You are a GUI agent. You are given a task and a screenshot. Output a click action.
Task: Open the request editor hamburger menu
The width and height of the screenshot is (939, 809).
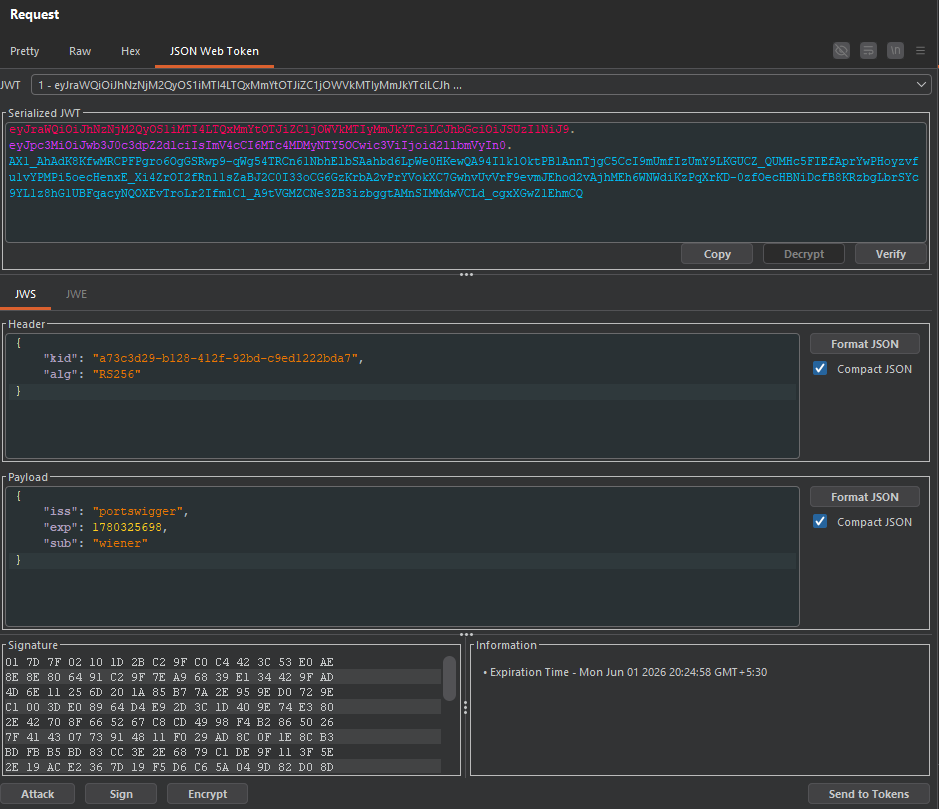coord(920,51)
